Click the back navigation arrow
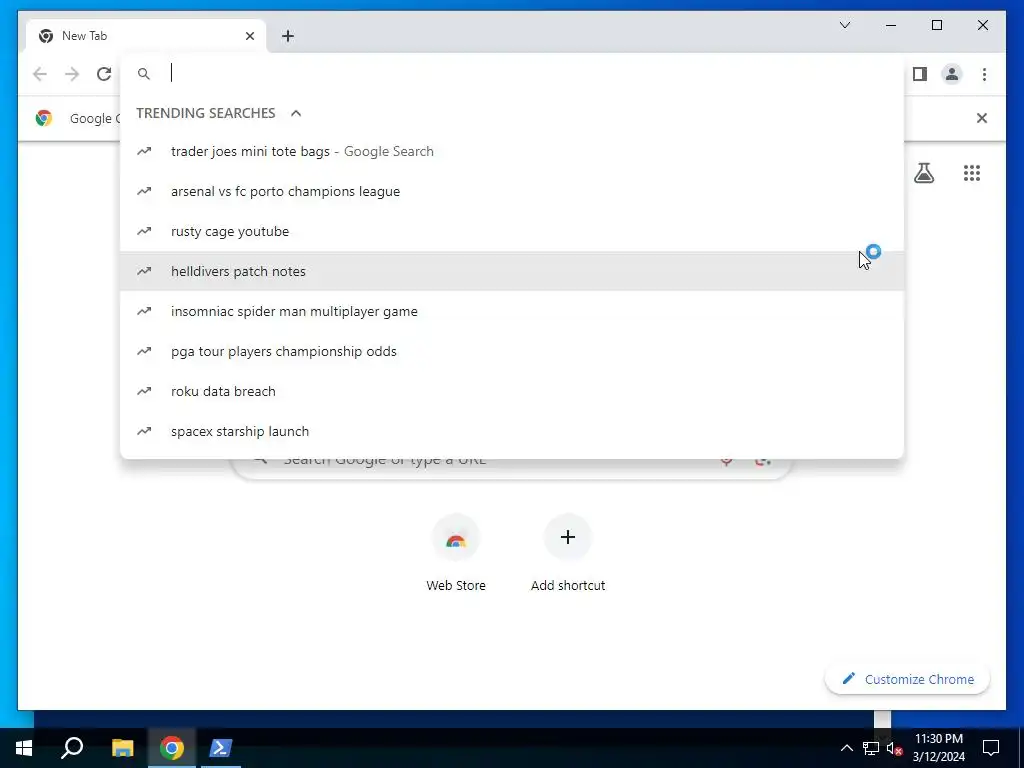Image resolution: width=1024 pixels, height=768 pixels. 40,74
